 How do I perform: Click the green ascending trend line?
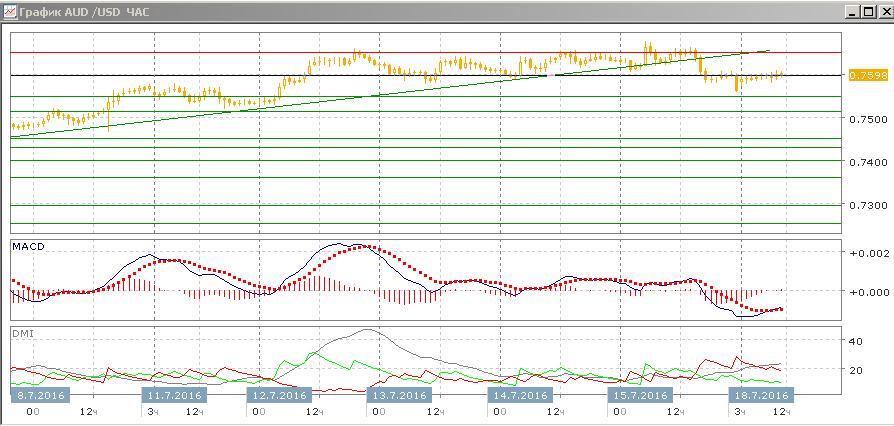(391, 94)
